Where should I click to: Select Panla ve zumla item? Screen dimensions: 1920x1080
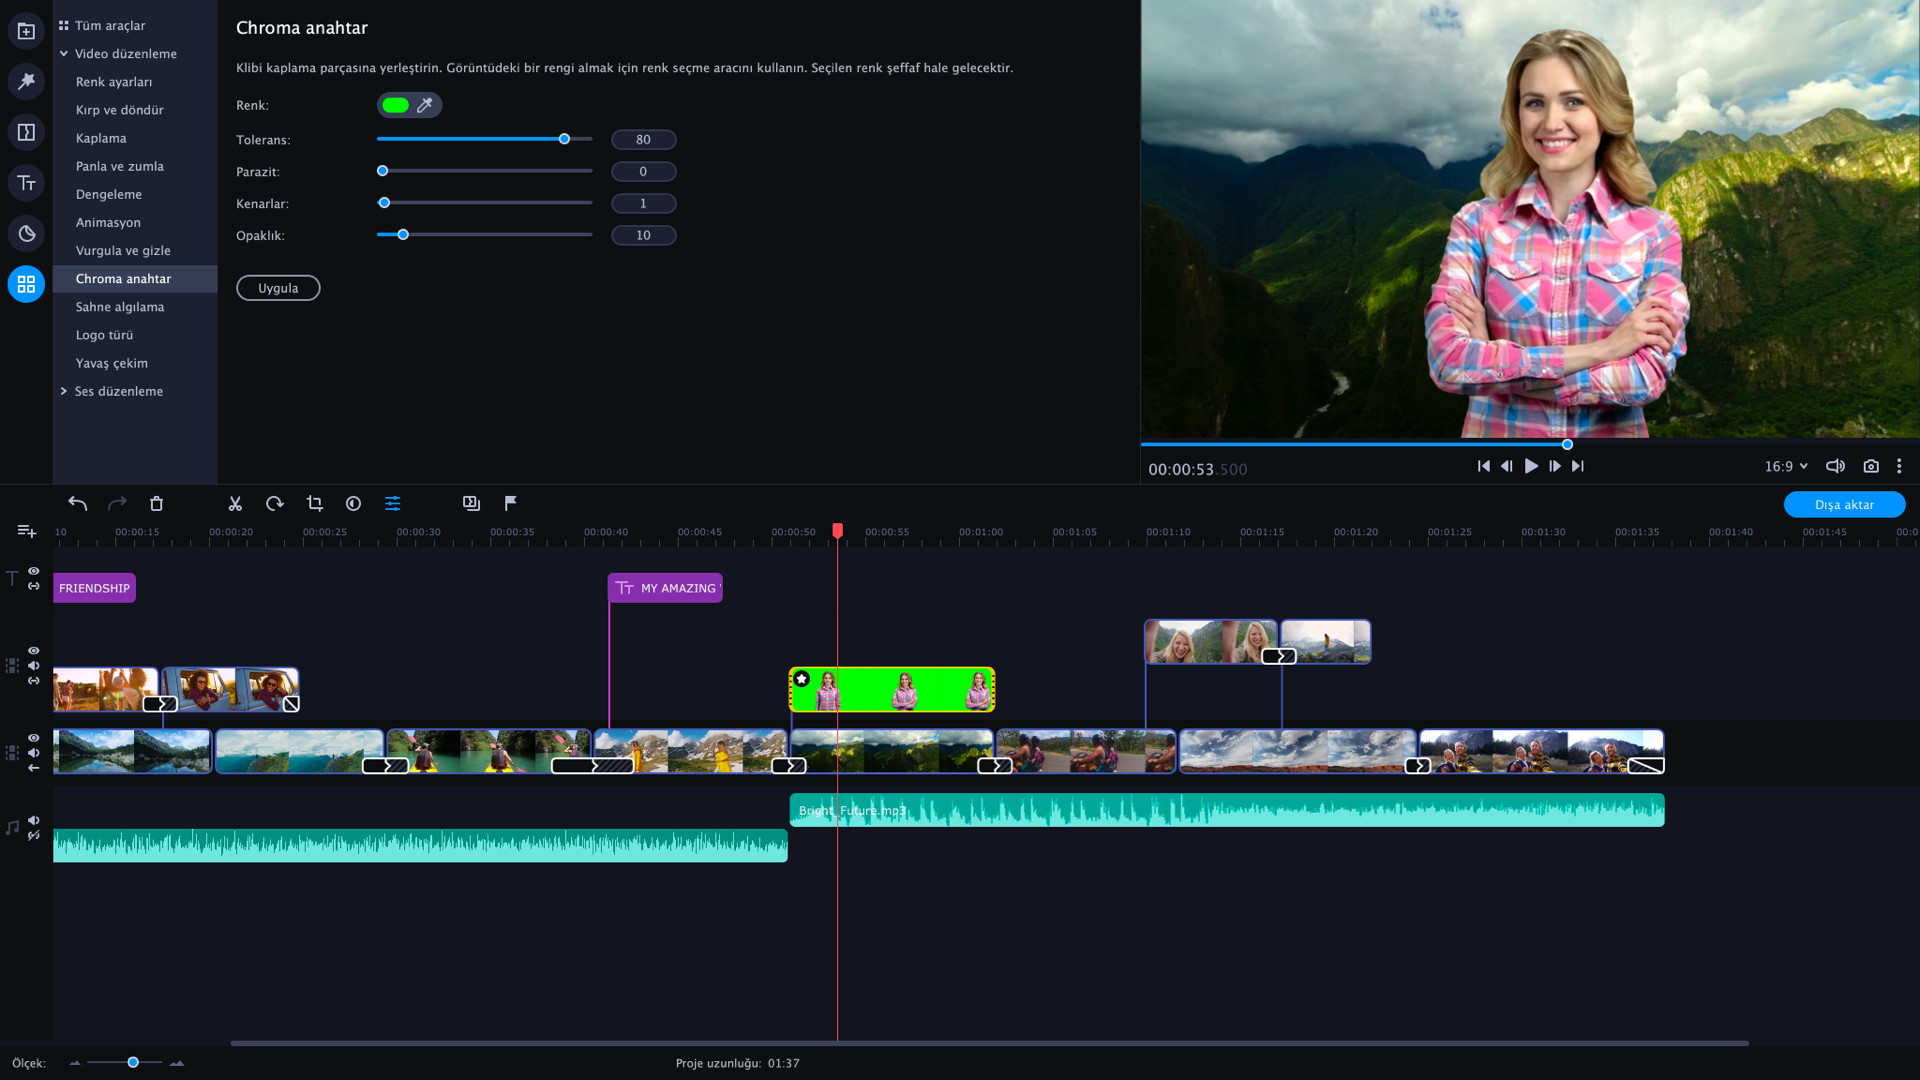tap(120, 166)
